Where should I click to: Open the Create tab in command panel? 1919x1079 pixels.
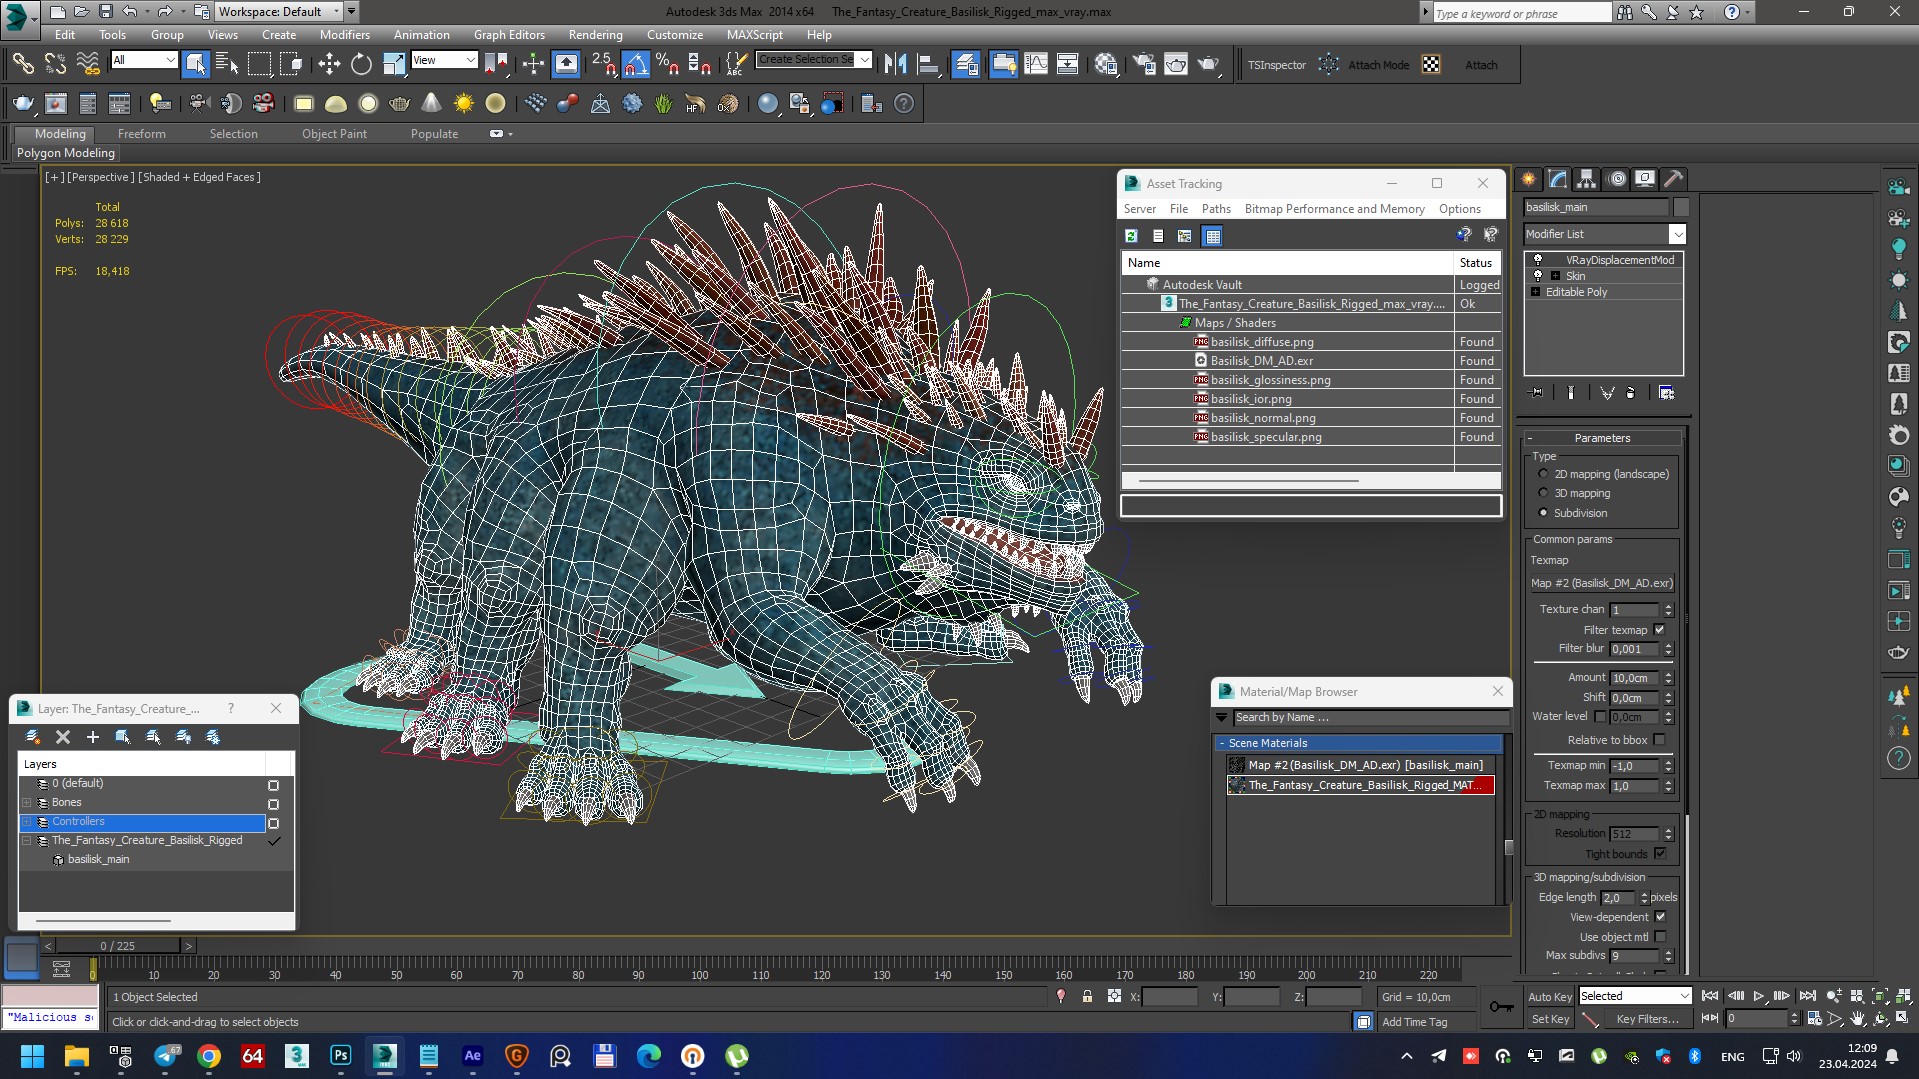(x=1528, y=179)
